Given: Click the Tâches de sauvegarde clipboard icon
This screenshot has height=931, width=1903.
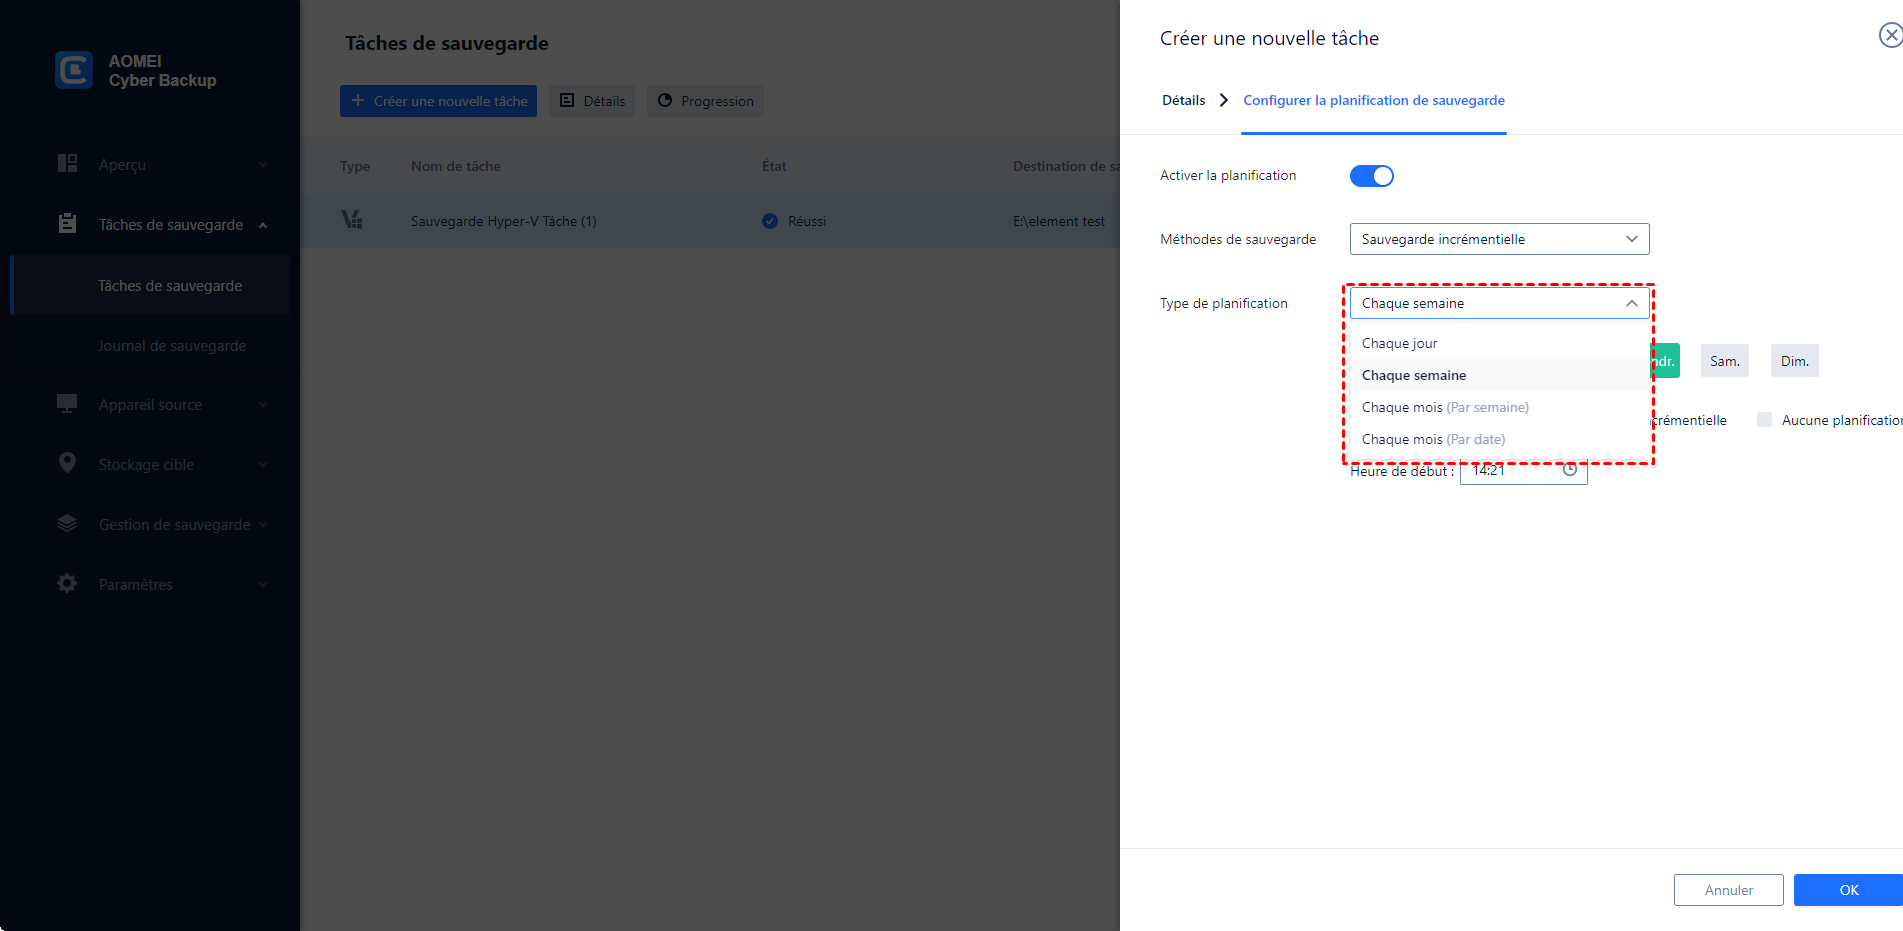Looking at the screenshot, I should (67, 223).
